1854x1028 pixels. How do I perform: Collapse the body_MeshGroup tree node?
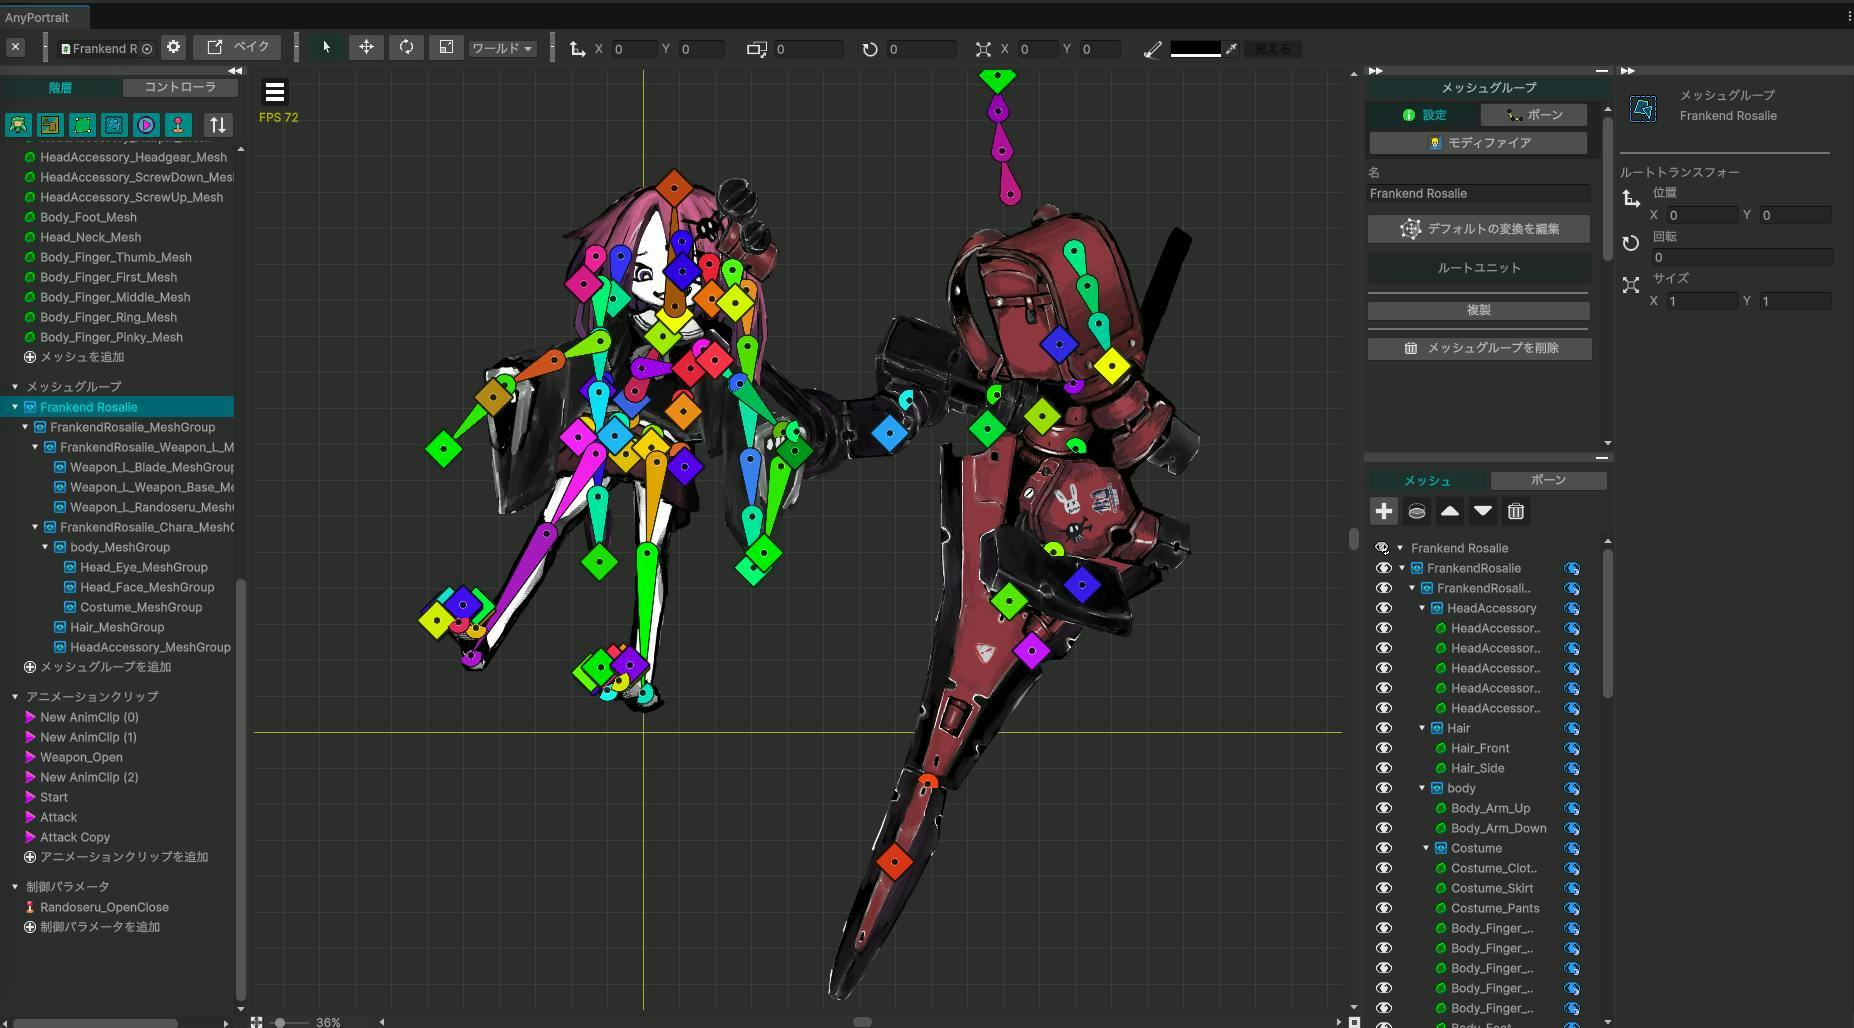tap(46, 547)
